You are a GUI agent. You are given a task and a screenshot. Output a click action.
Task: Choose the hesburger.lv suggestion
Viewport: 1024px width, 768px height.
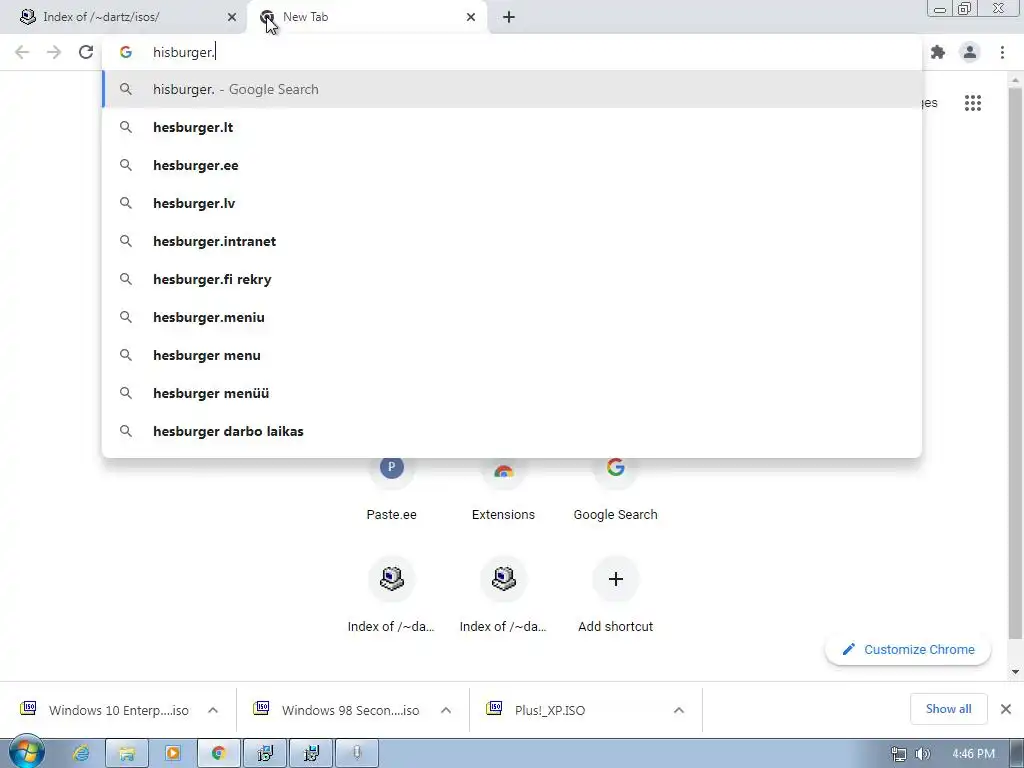coord(512,203)
